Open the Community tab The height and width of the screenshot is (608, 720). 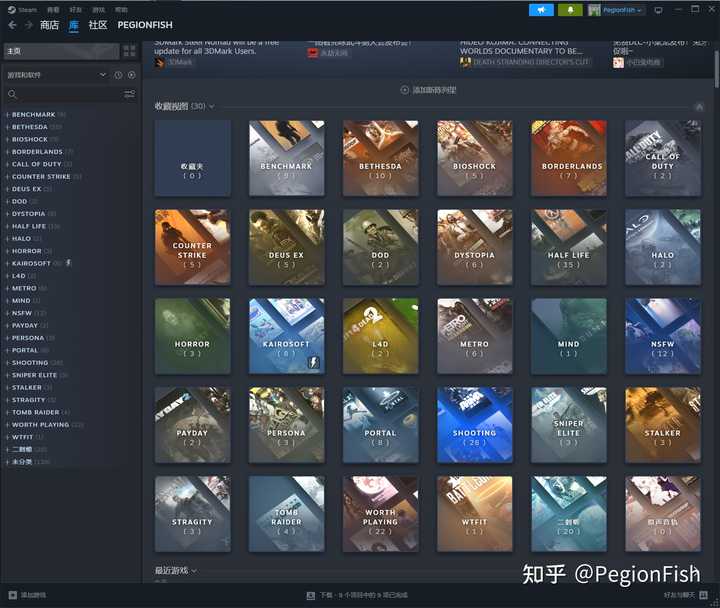point(98,25)
